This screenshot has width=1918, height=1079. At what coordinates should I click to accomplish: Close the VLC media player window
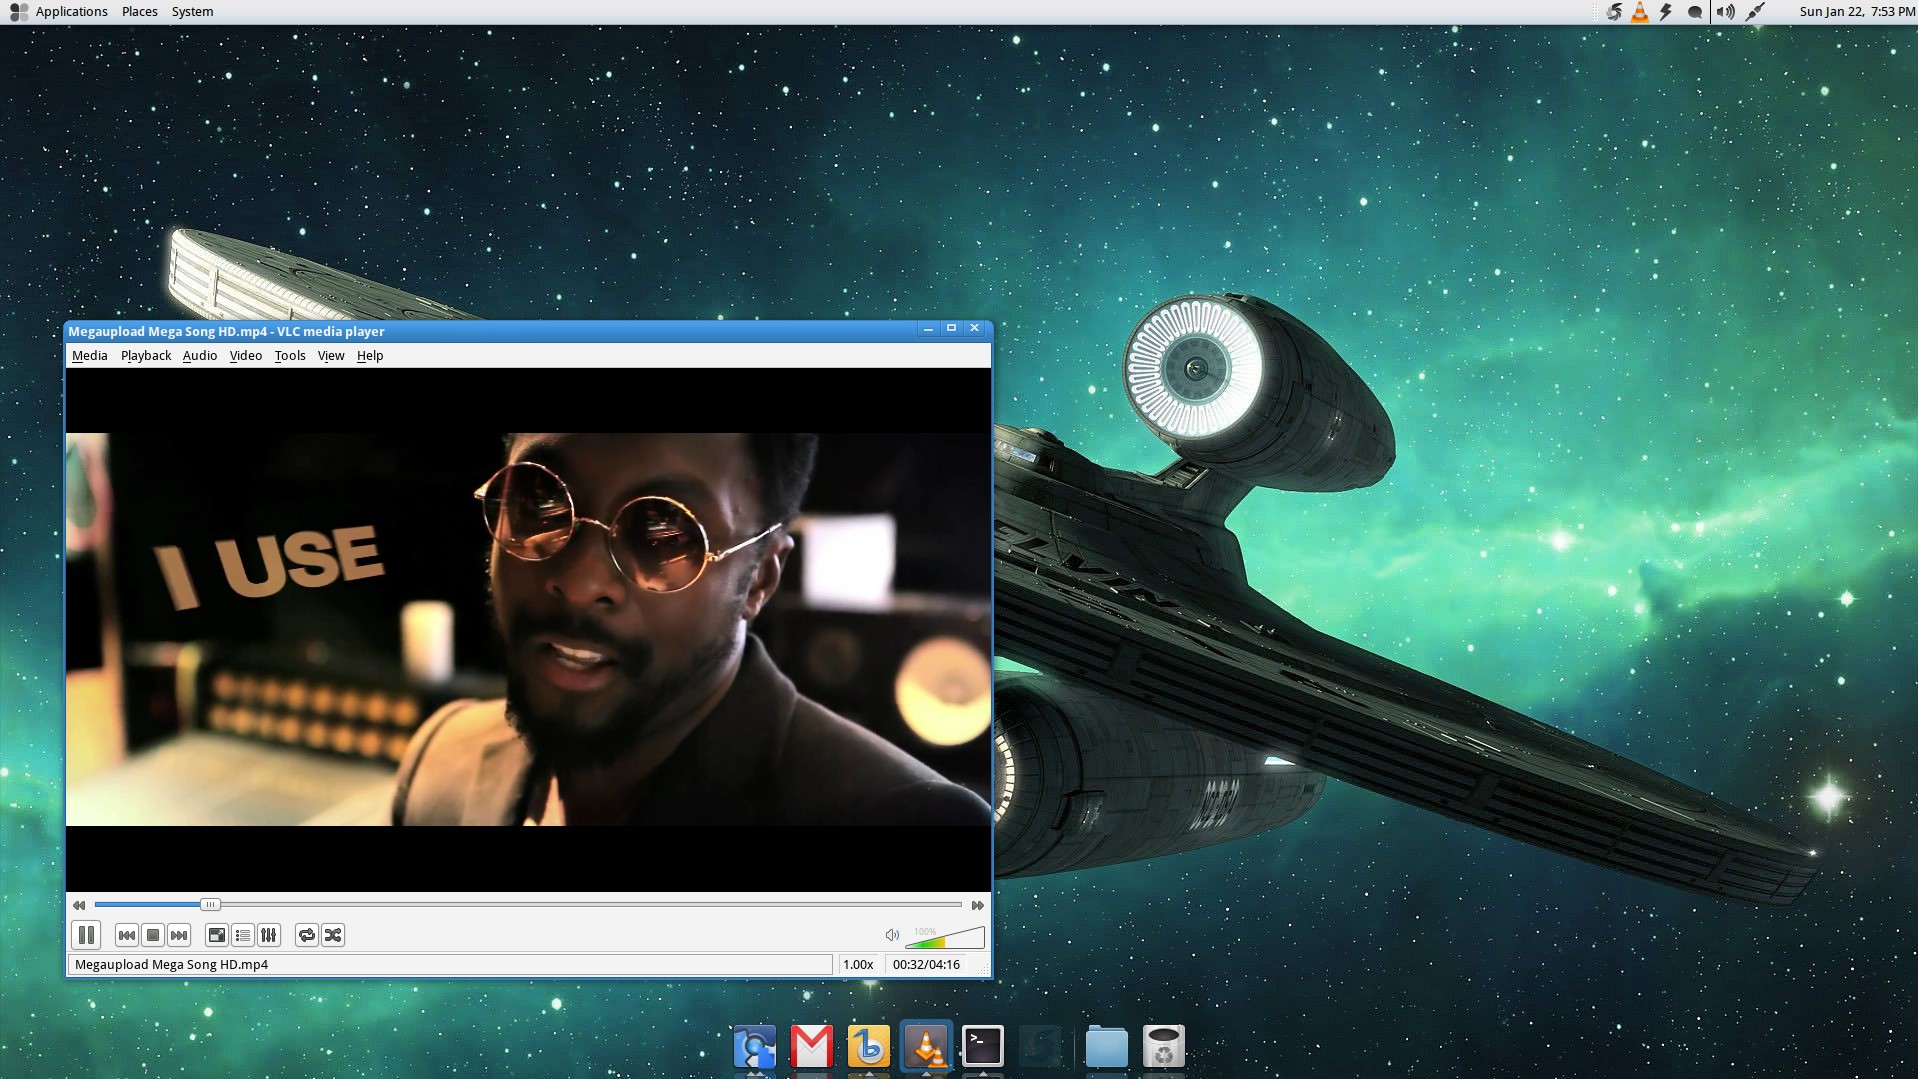(x=975, y=328)
